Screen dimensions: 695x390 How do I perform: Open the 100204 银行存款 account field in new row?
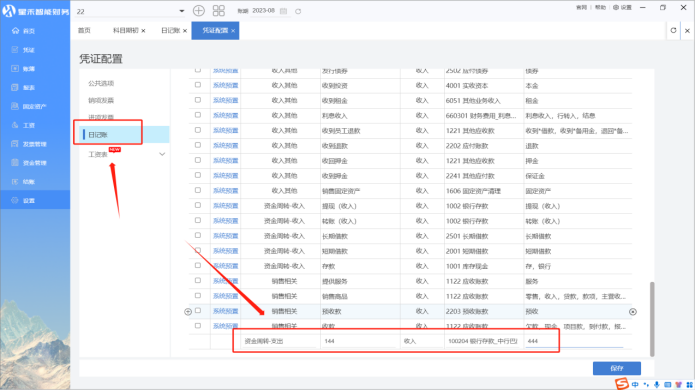coord(483,341)
